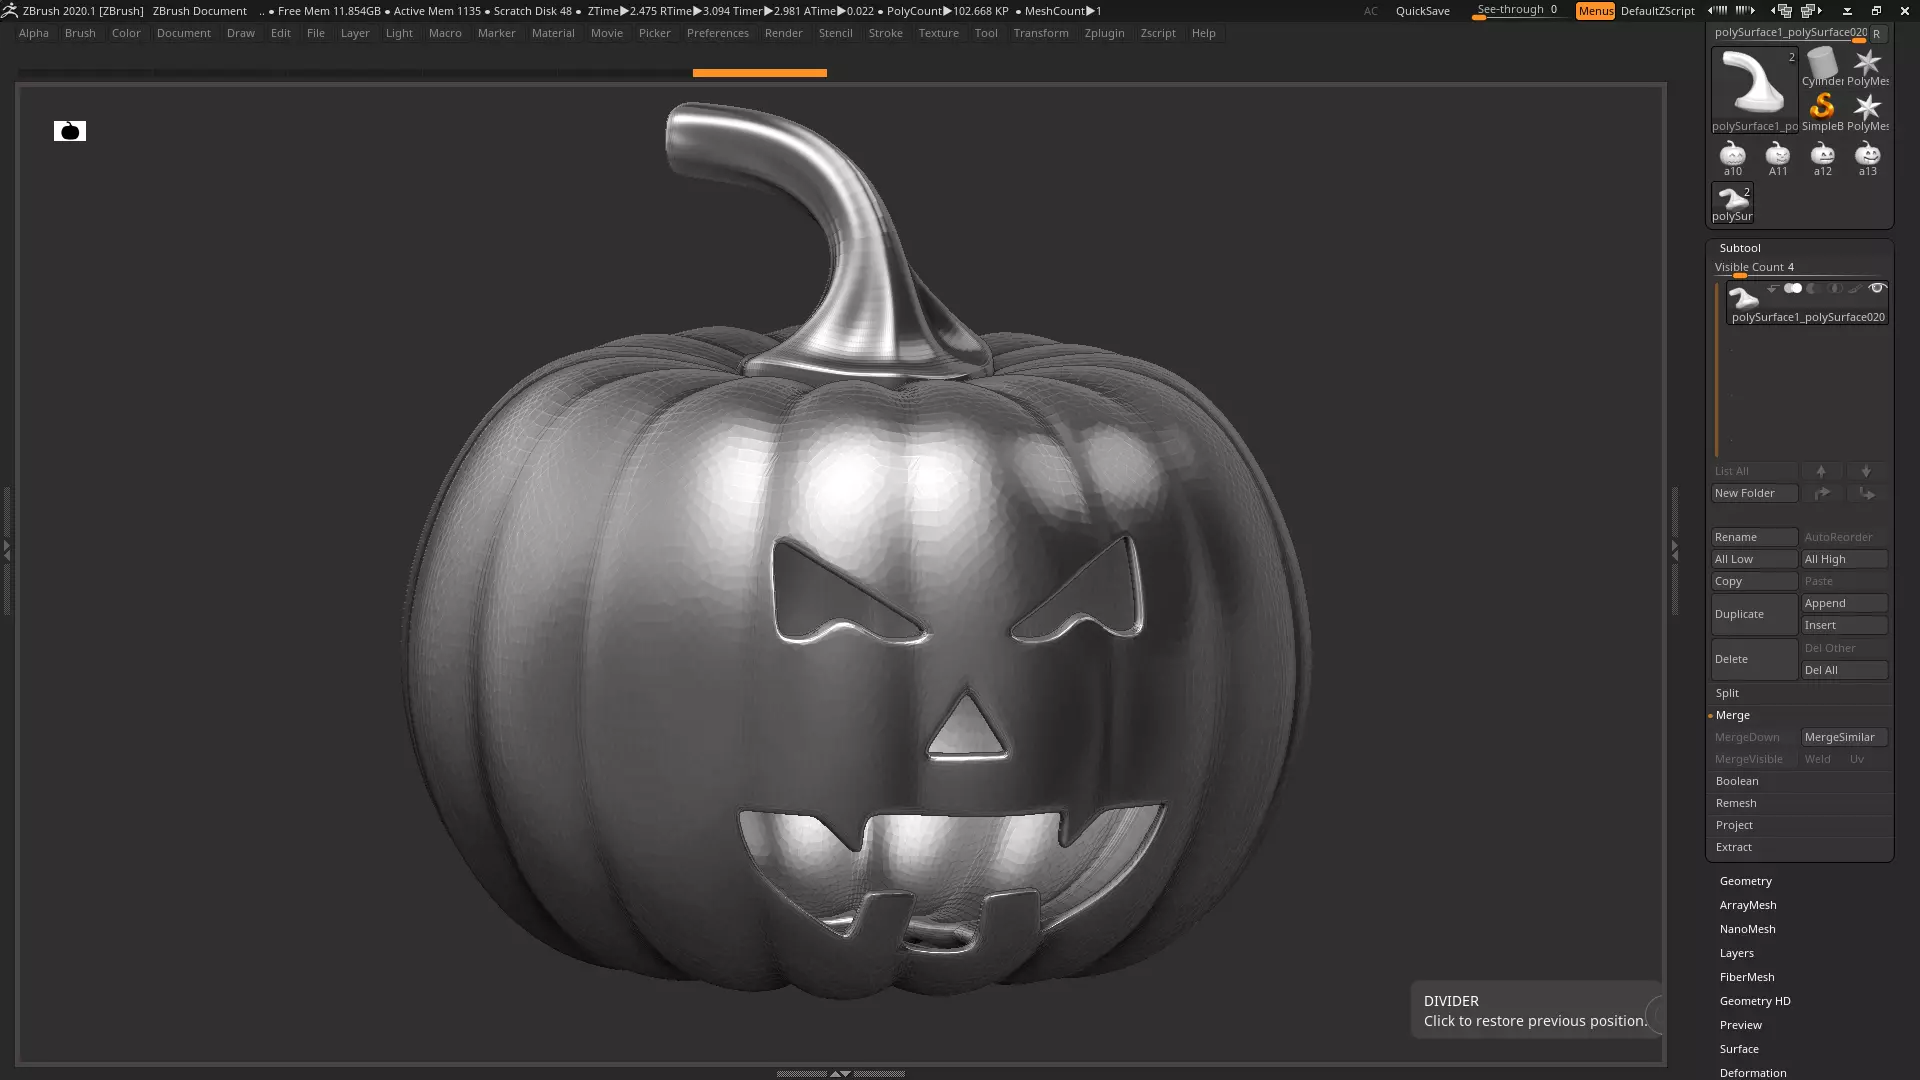Click the camera icon in the viewport
This screenshot has width=1920, height=1080.
coord(70,131)
